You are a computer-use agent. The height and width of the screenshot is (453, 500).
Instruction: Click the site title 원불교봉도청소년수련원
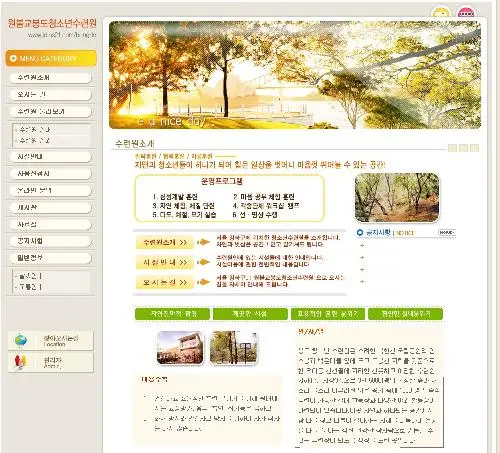[52, 23]
